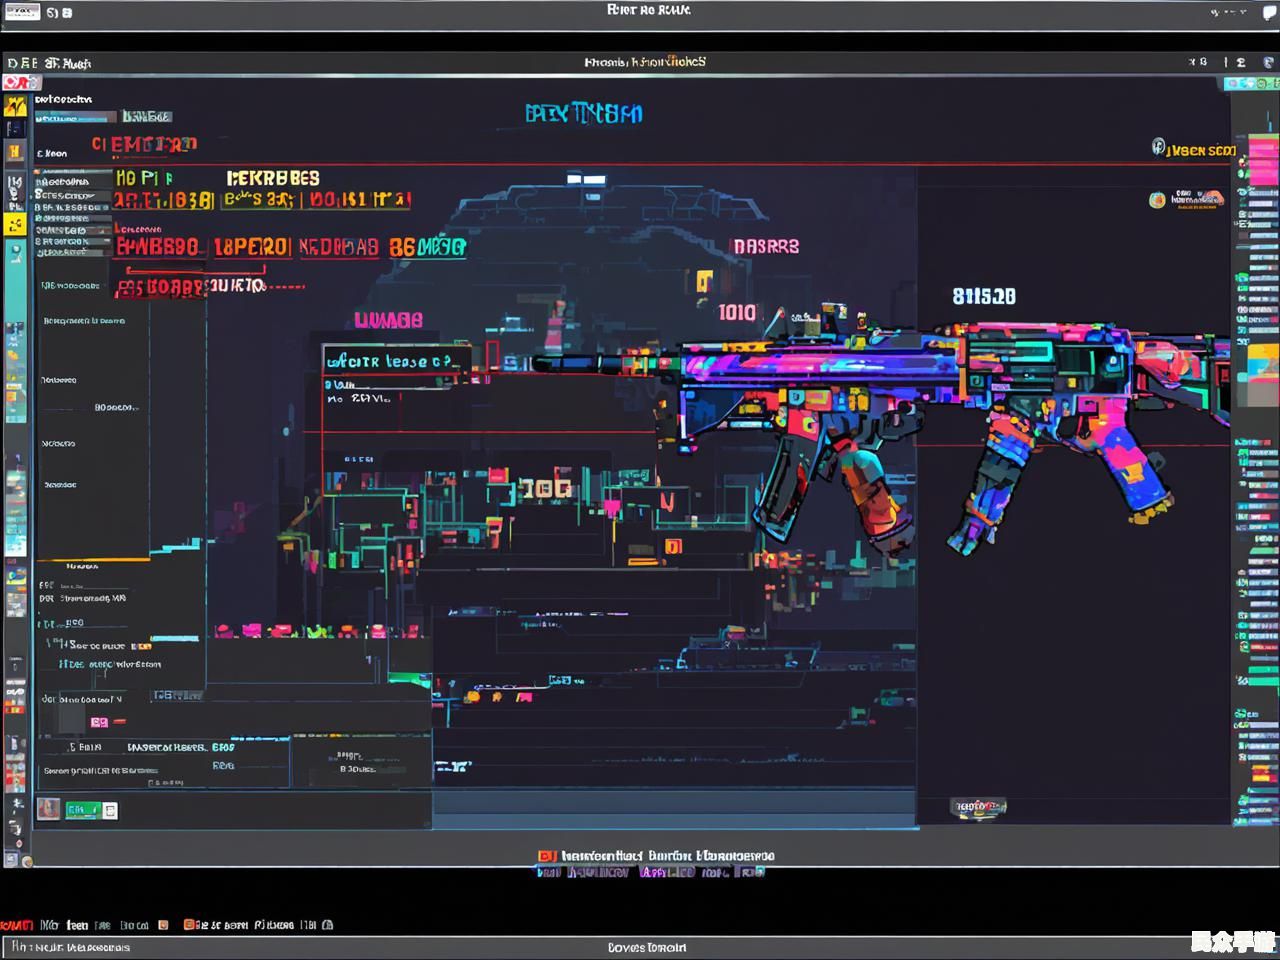Click the cream 'EKRBBES' heading
1280x960 pixels.
(x=273, y=178)
